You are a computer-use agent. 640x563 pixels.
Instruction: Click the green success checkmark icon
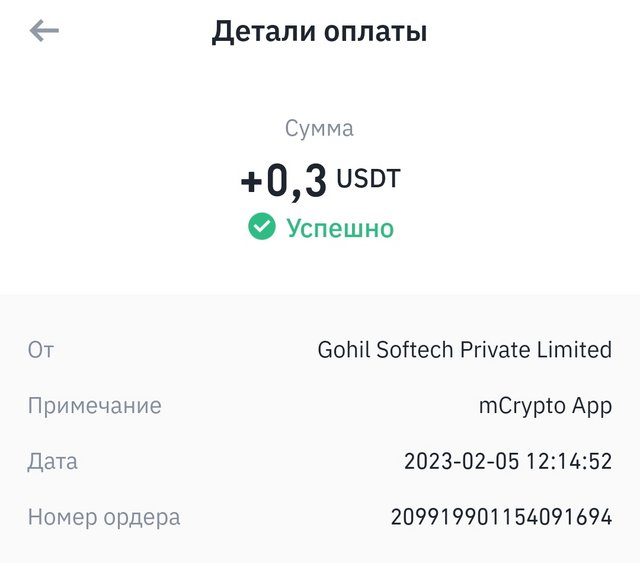point(262,226)
